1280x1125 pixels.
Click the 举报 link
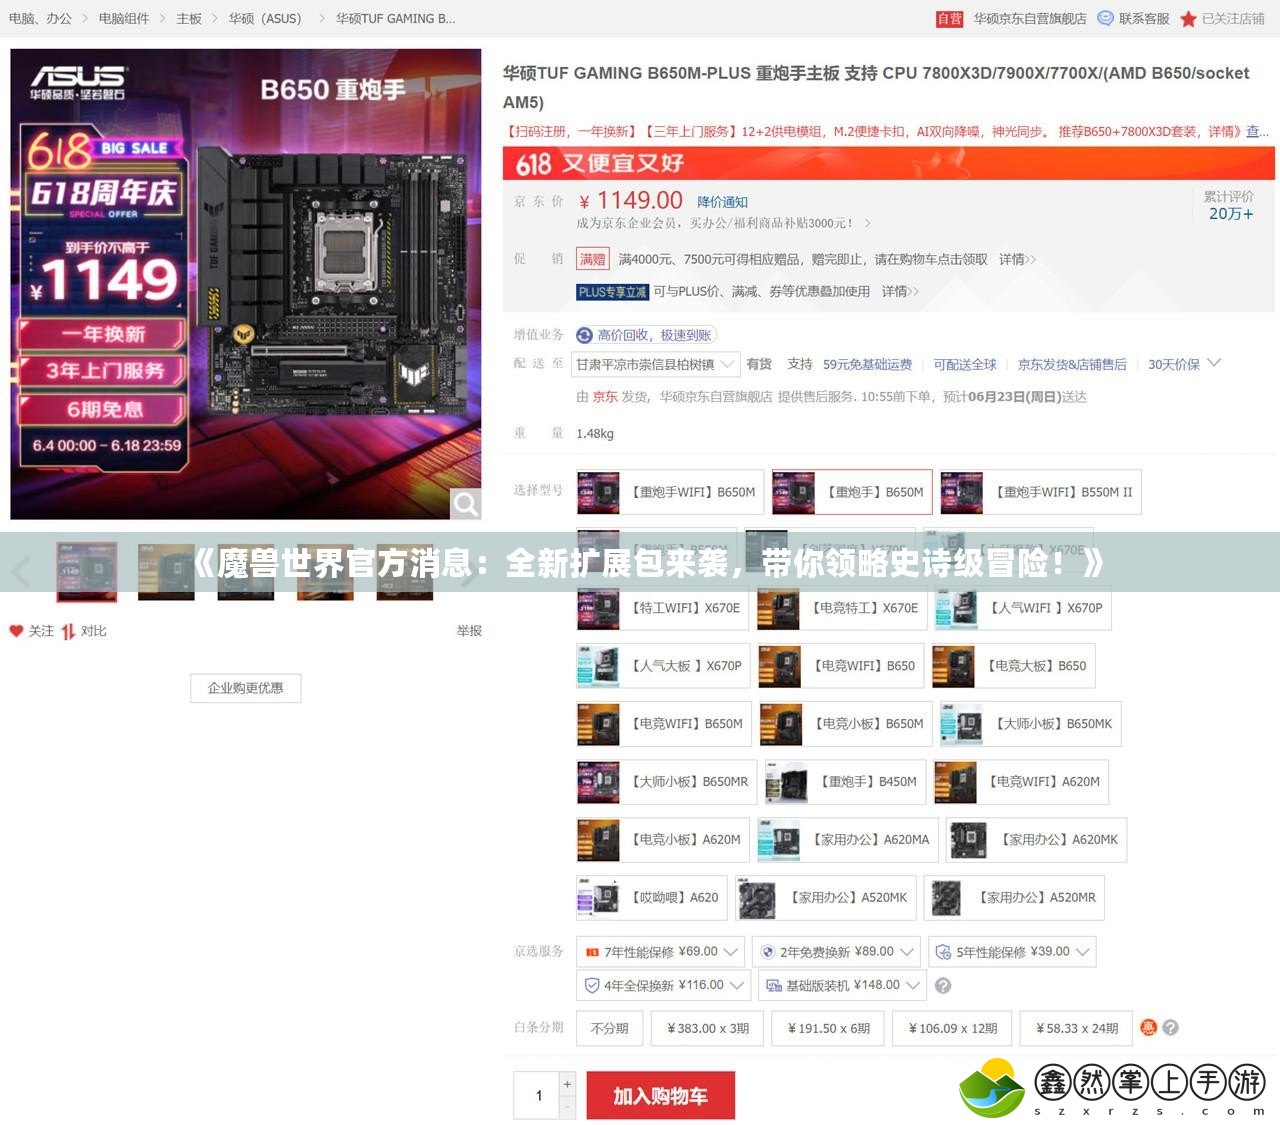469,631
